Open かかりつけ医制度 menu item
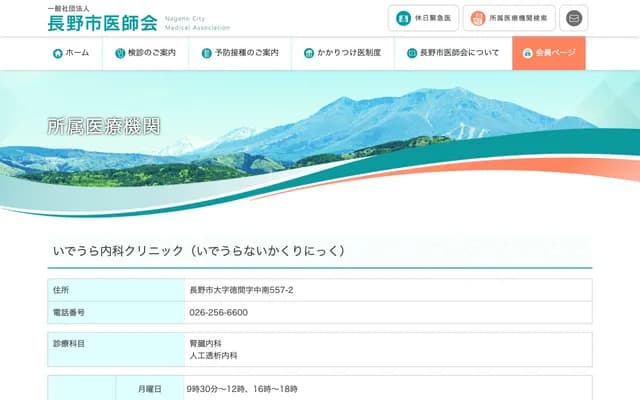The image size is (640, 400). [x=343, y=53]
